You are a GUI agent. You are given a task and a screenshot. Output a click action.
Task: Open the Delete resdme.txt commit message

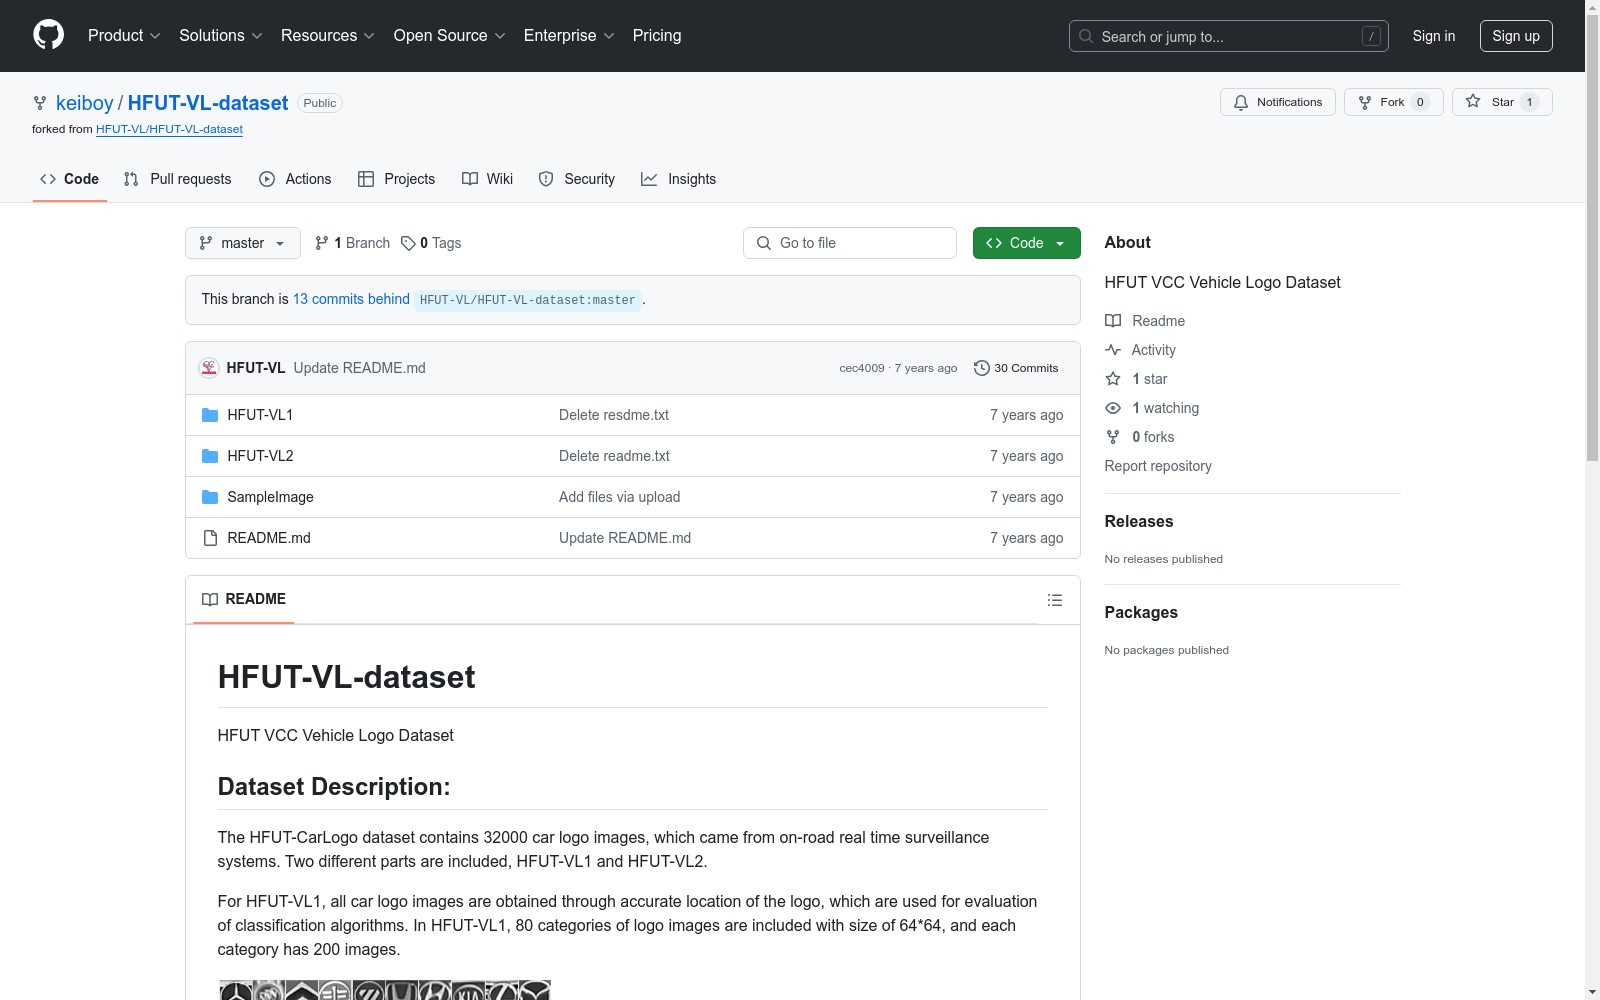614,415
